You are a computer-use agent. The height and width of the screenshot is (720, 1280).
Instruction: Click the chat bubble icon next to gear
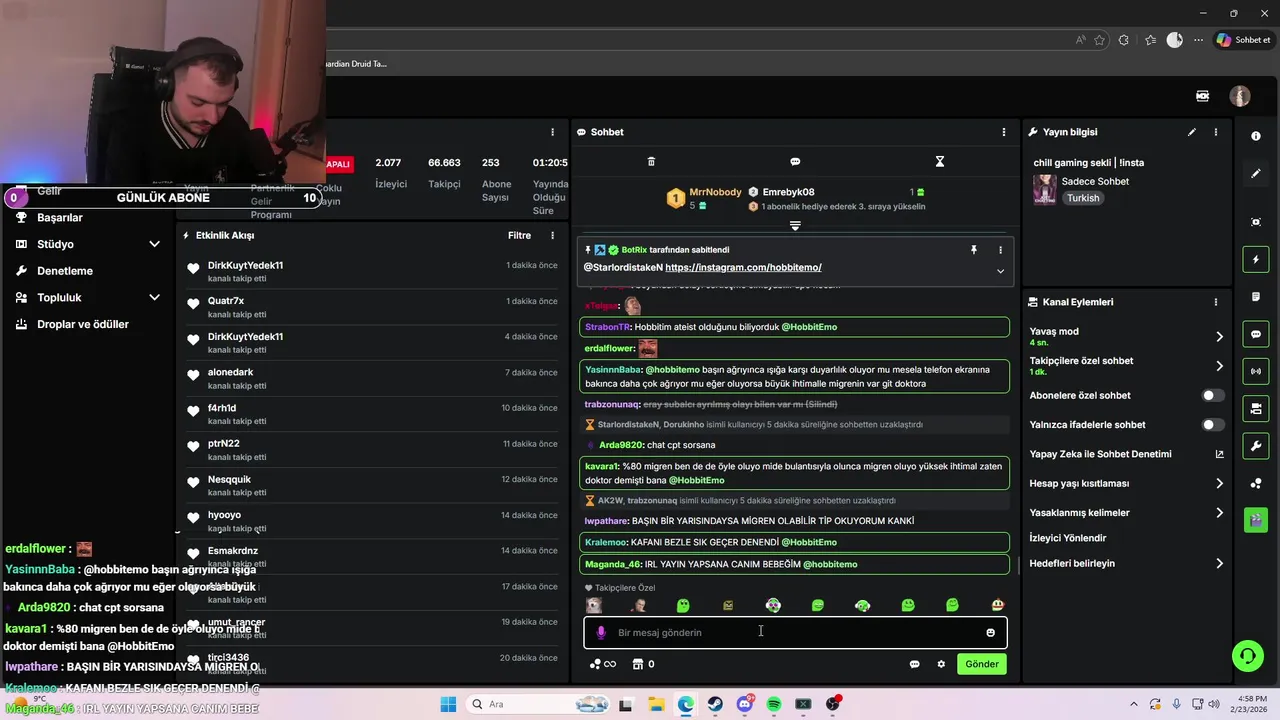[x=914, y=664]
